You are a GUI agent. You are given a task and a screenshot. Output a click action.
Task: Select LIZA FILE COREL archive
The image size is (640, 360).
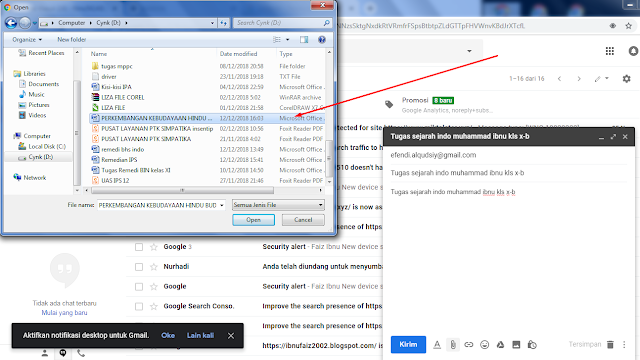click(x=122, y=98)
